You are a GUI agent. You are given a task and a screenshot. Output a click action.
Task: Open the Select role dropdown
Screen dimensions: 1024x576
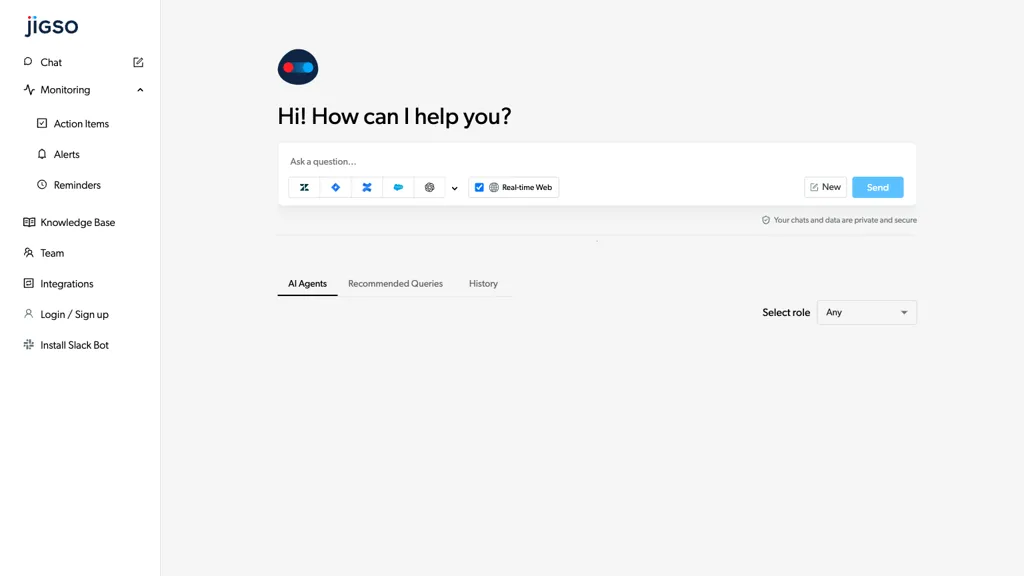(x=866, y=312)
